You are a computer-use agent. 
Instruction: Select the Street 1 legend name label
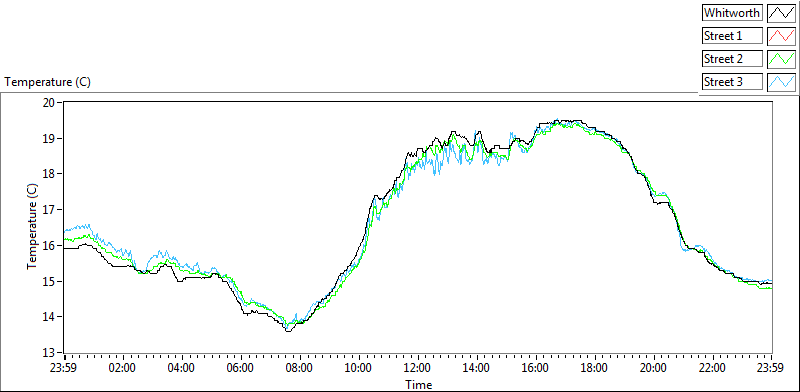tap(732, 36)
